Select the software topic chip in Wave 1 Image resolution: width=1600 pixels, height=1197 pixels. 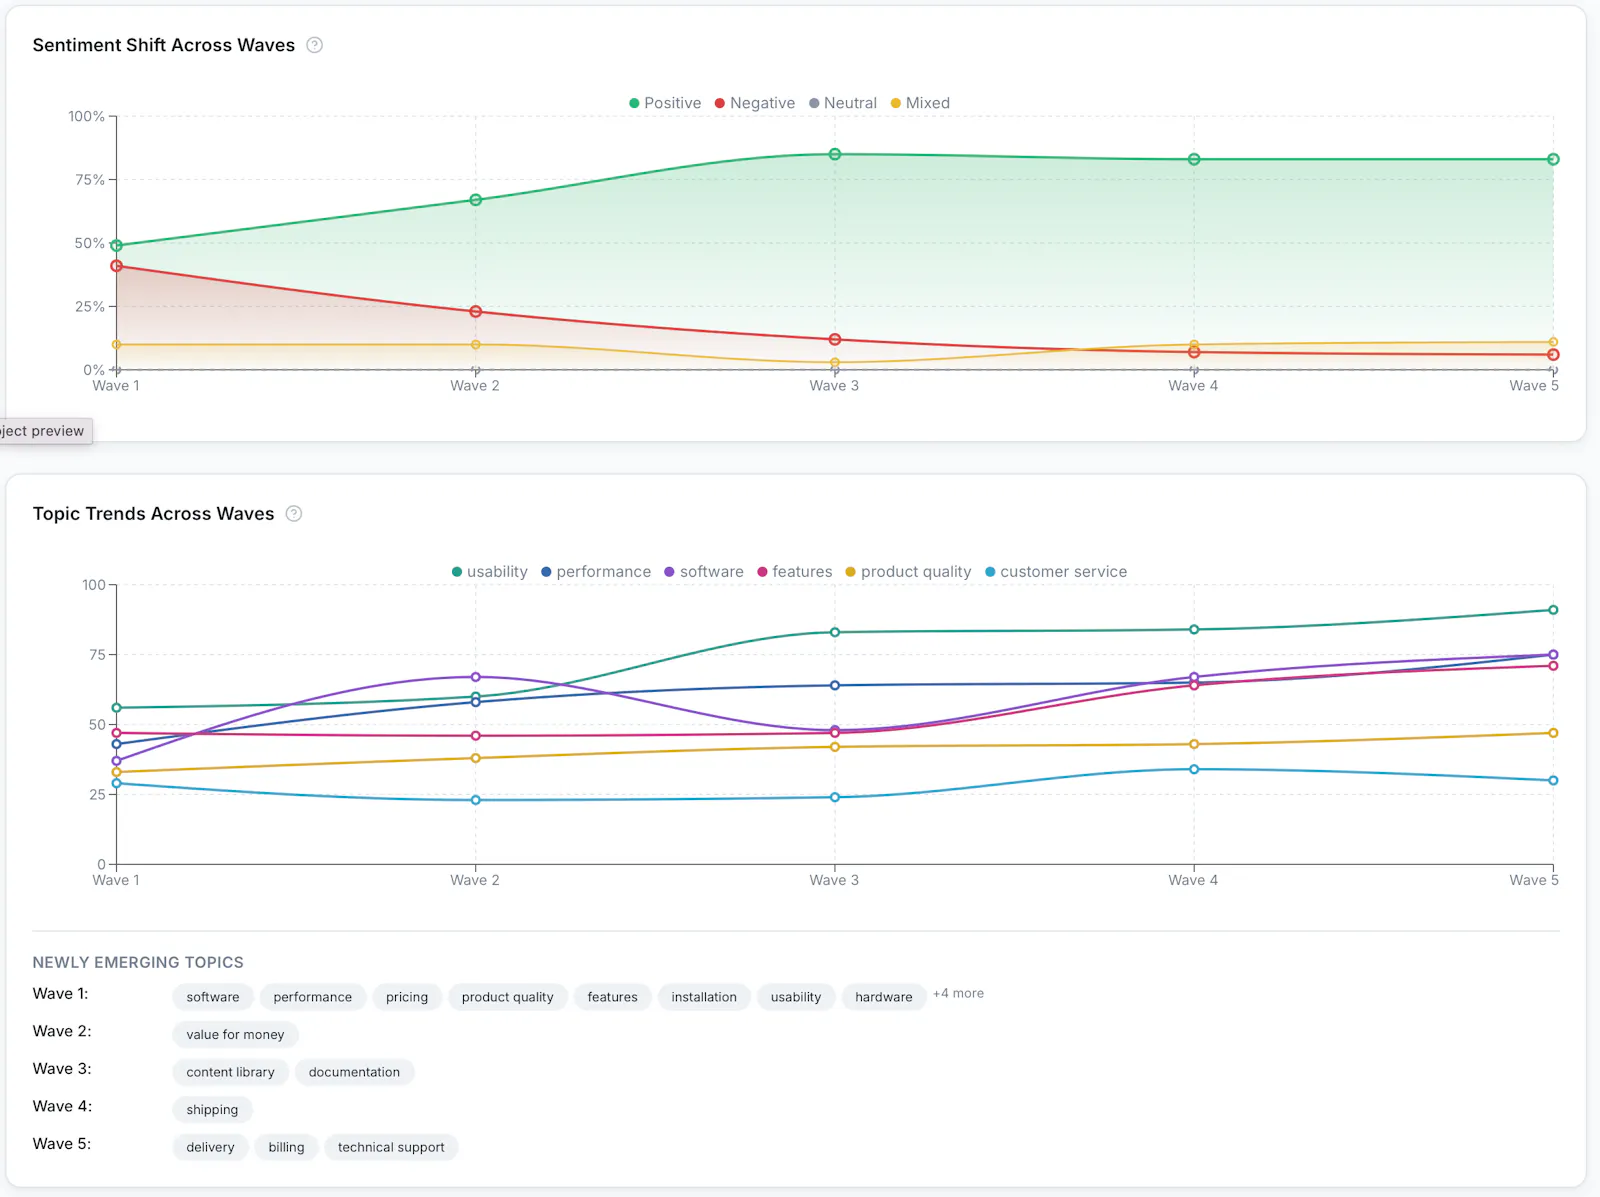click(x=213, y=997)
